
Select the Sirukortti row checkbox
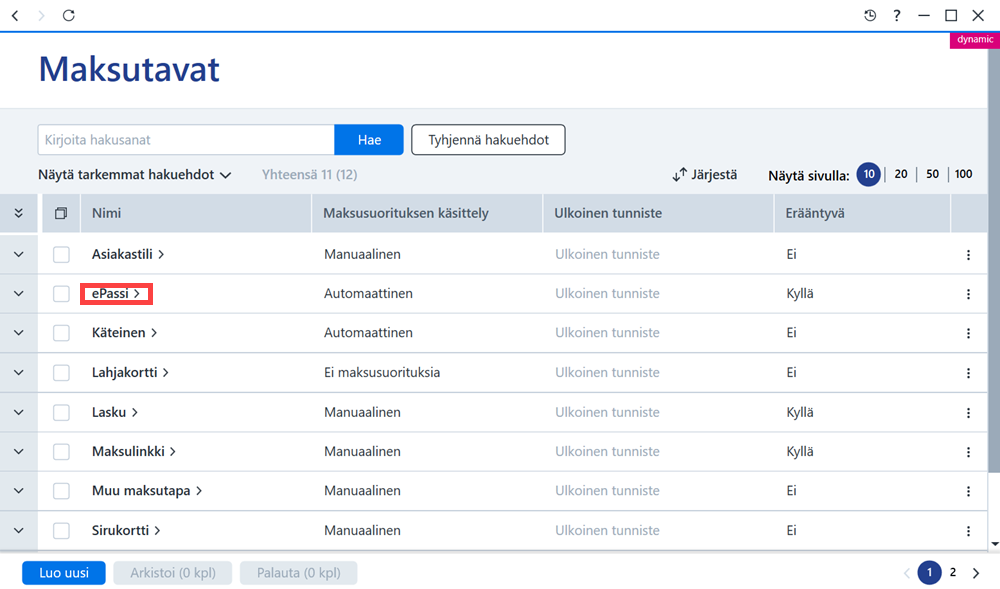point(61,530)
